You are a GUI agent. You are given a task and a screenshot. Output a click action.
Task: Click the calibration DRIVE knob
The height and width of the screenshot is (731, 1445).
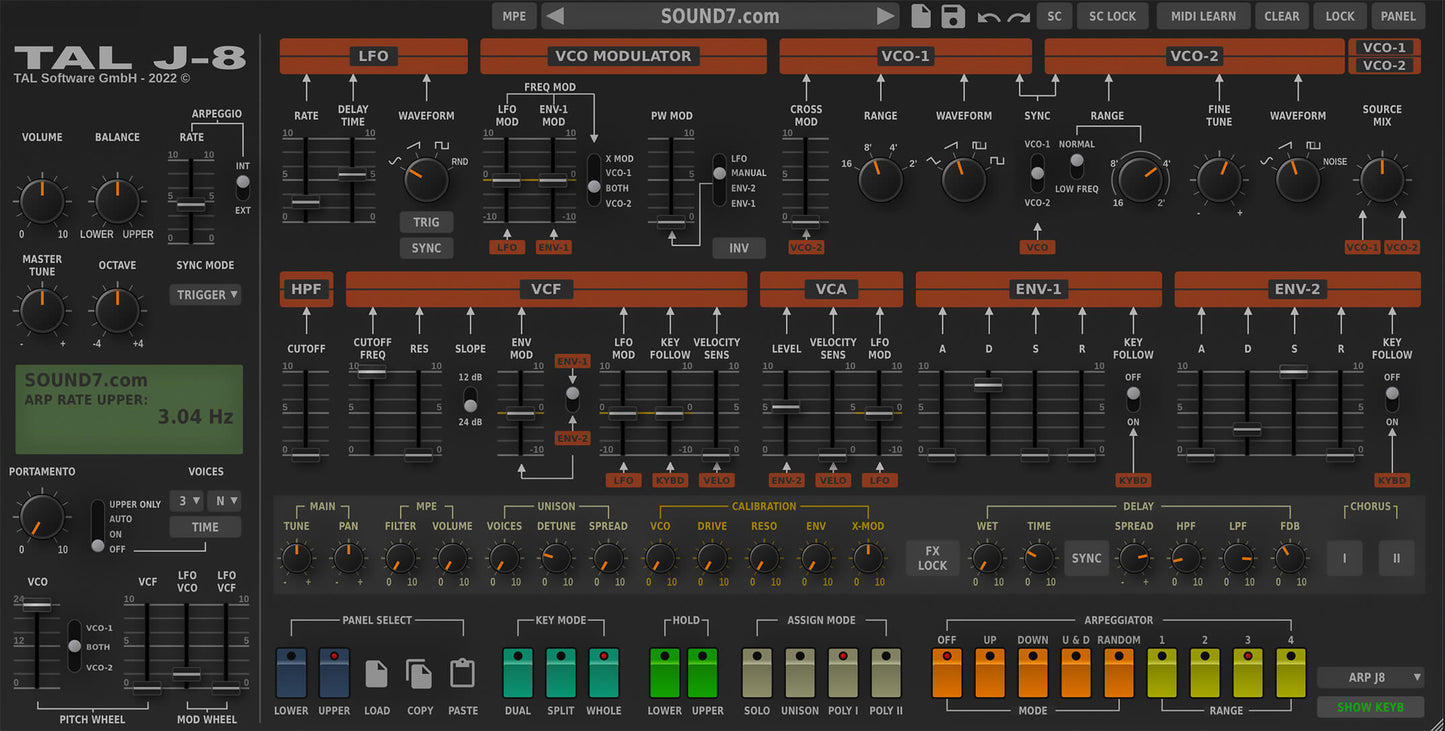click(712, 558)
